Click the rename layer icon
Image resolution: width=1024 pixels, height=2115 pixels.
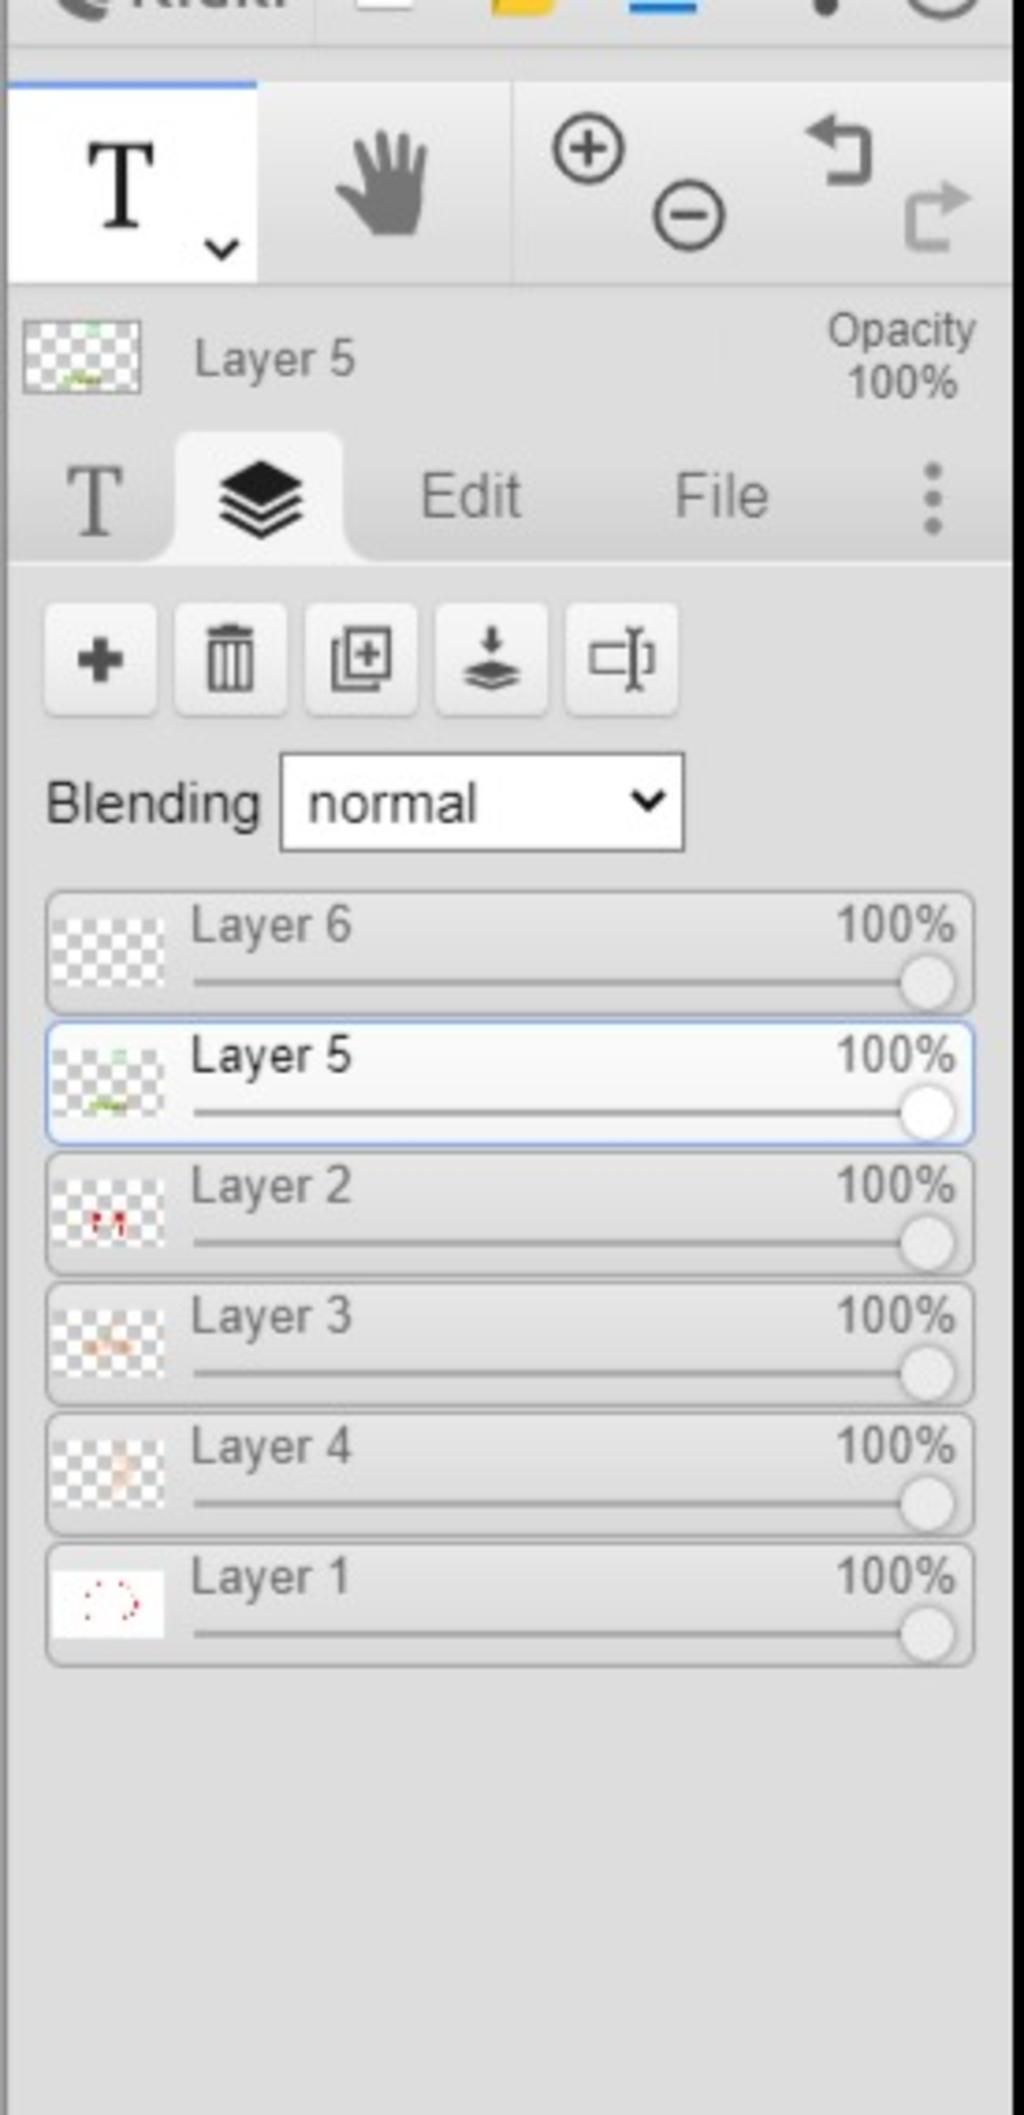click(621, 660)
